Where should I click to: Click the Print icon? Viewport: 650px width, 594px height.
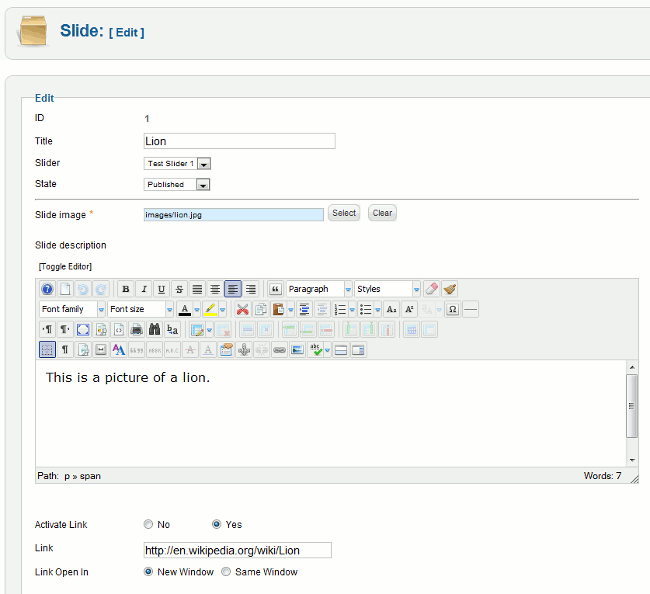coord(136,330)
